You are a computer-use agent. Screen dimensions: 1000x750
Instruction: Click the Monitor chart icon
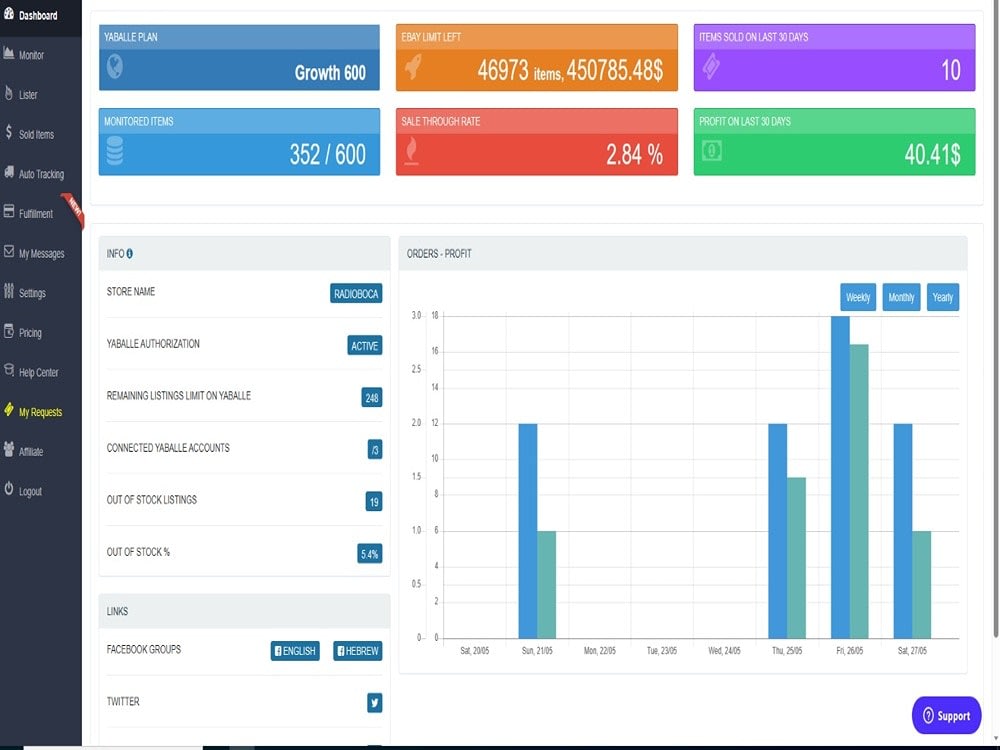click(x=9, y=54)
